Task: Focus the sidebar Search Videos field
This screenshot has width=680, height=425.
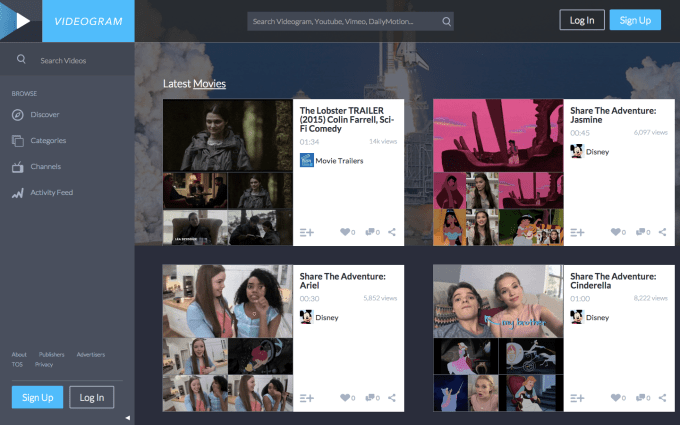Action: click(x=67, y=59)
